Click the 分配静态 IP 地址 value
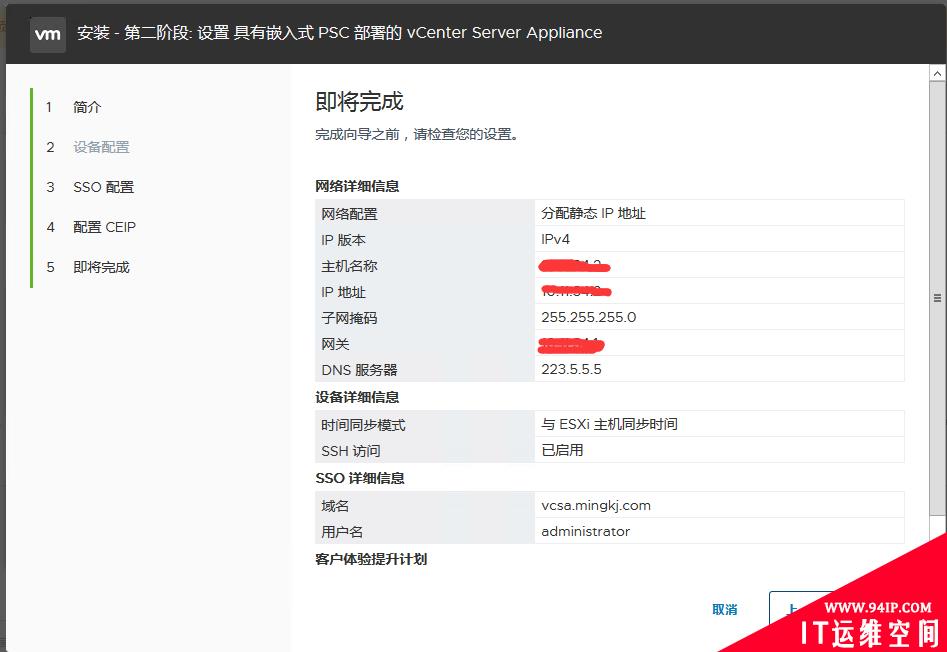 click(594, 213)
